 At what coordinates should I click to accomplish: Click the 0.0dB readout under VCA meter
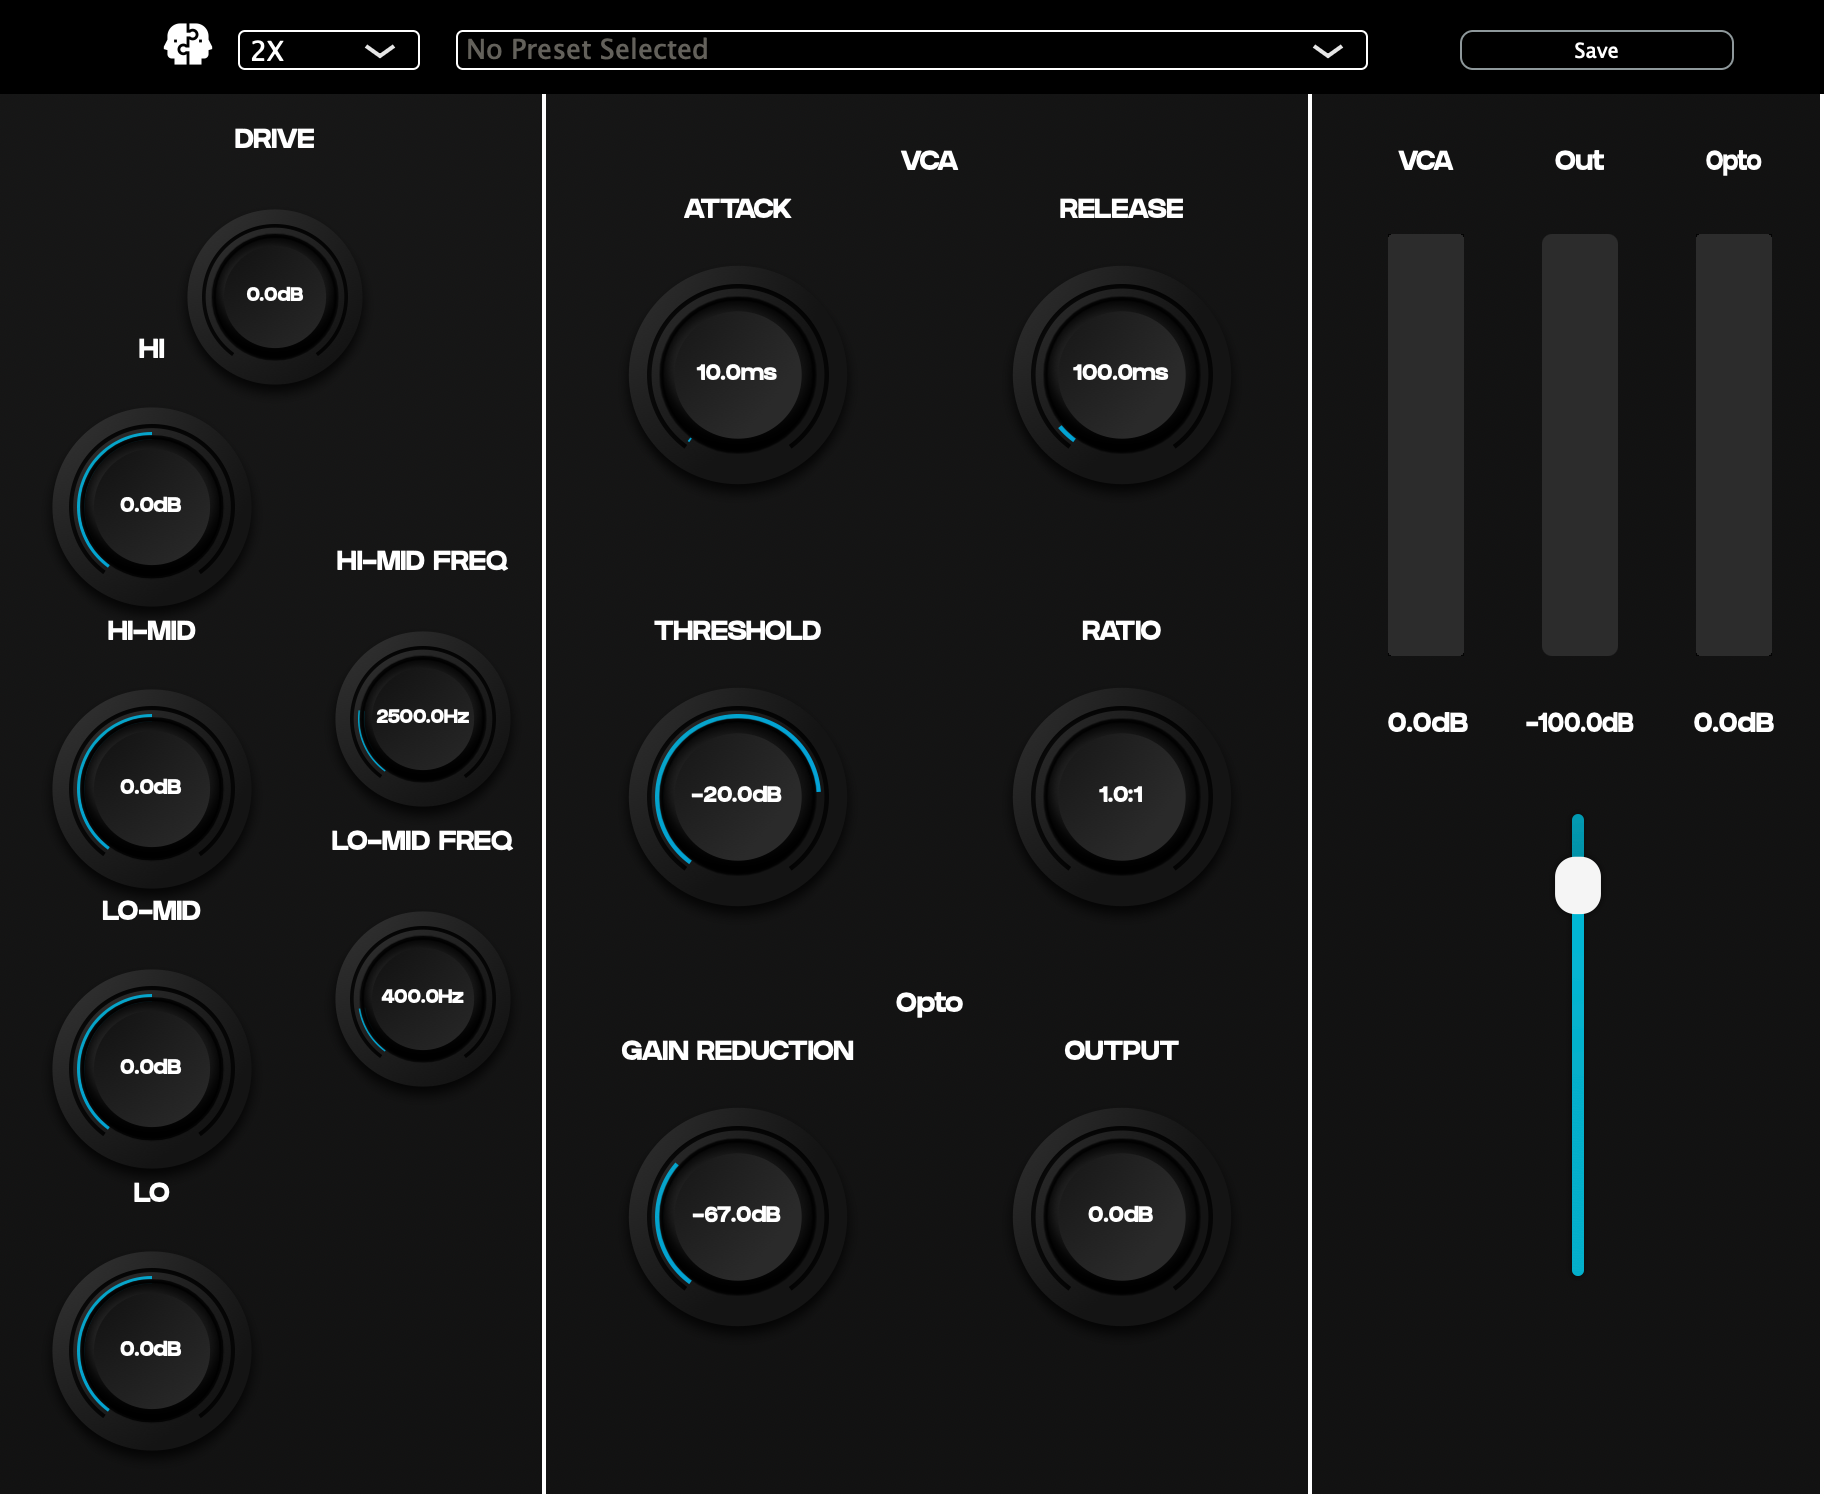(1427, 723)
